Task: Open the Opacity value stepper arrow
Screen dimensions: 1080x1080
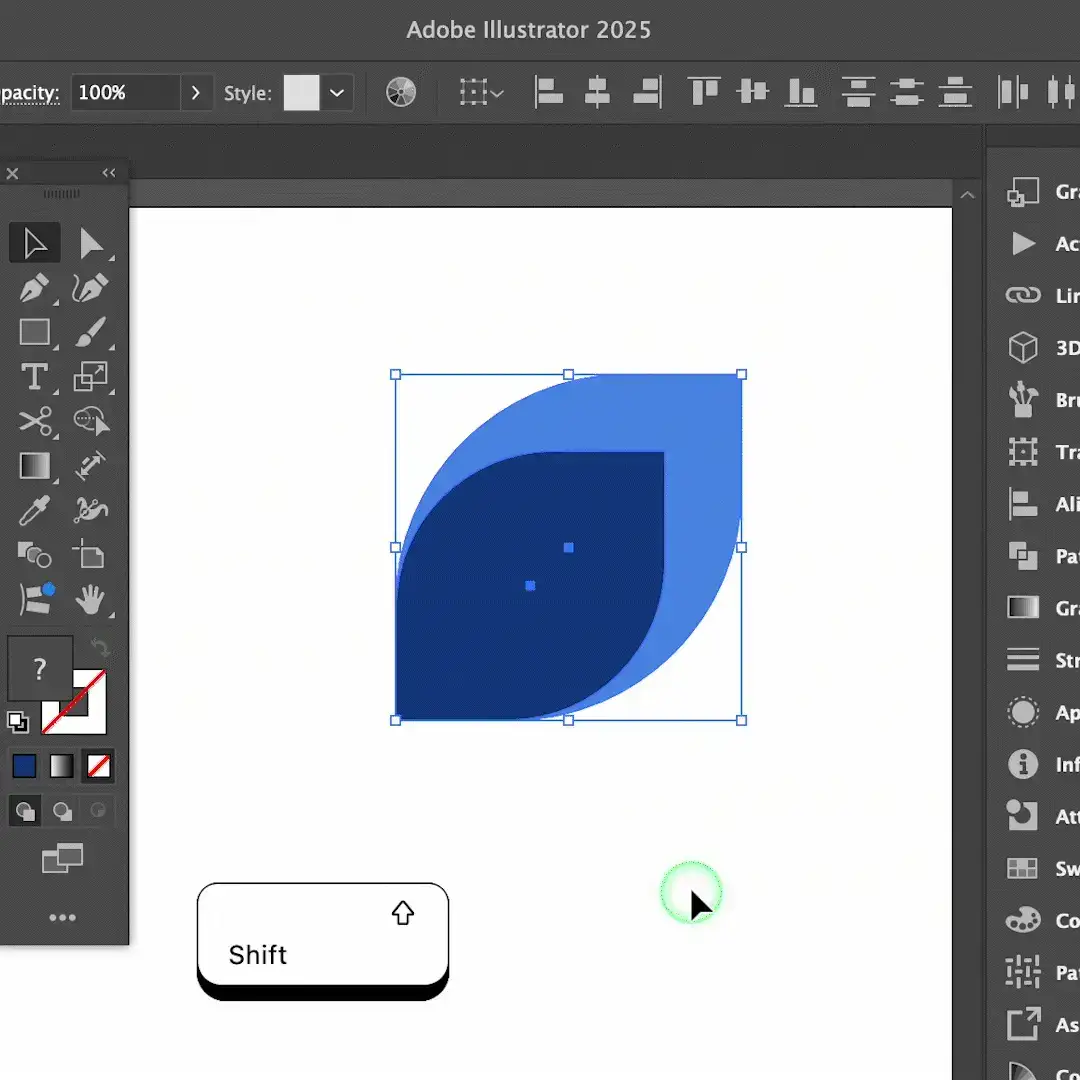Action: 197,92
